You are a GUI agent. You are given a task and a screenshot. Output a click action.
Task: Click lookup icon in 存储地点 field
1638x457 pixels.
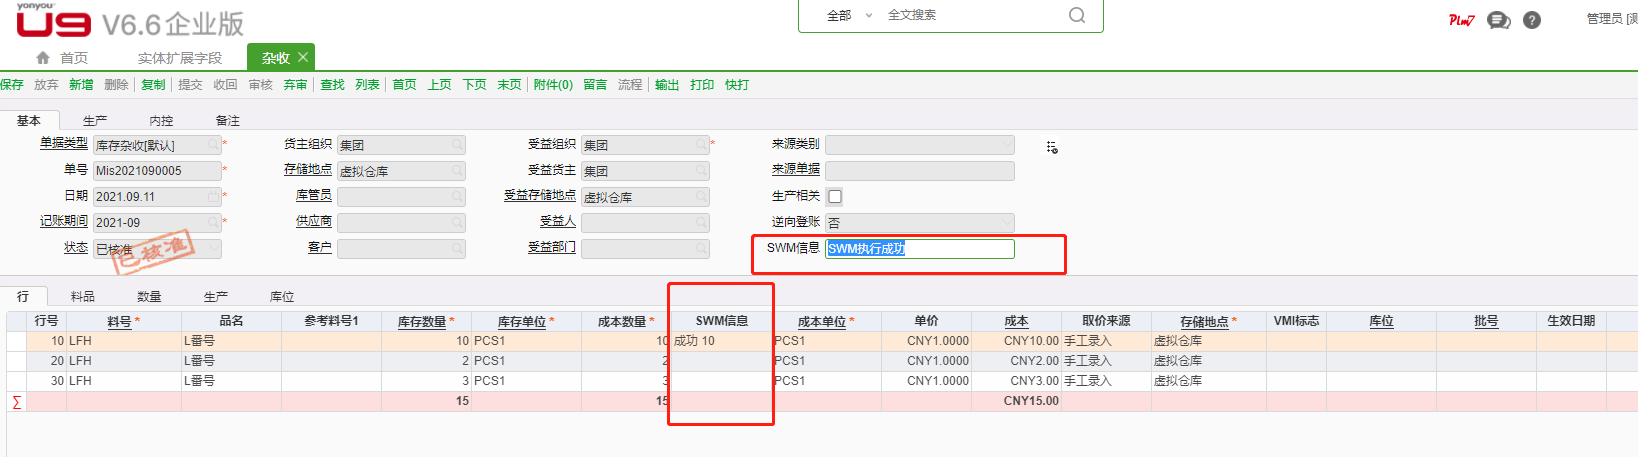point(457,171)
